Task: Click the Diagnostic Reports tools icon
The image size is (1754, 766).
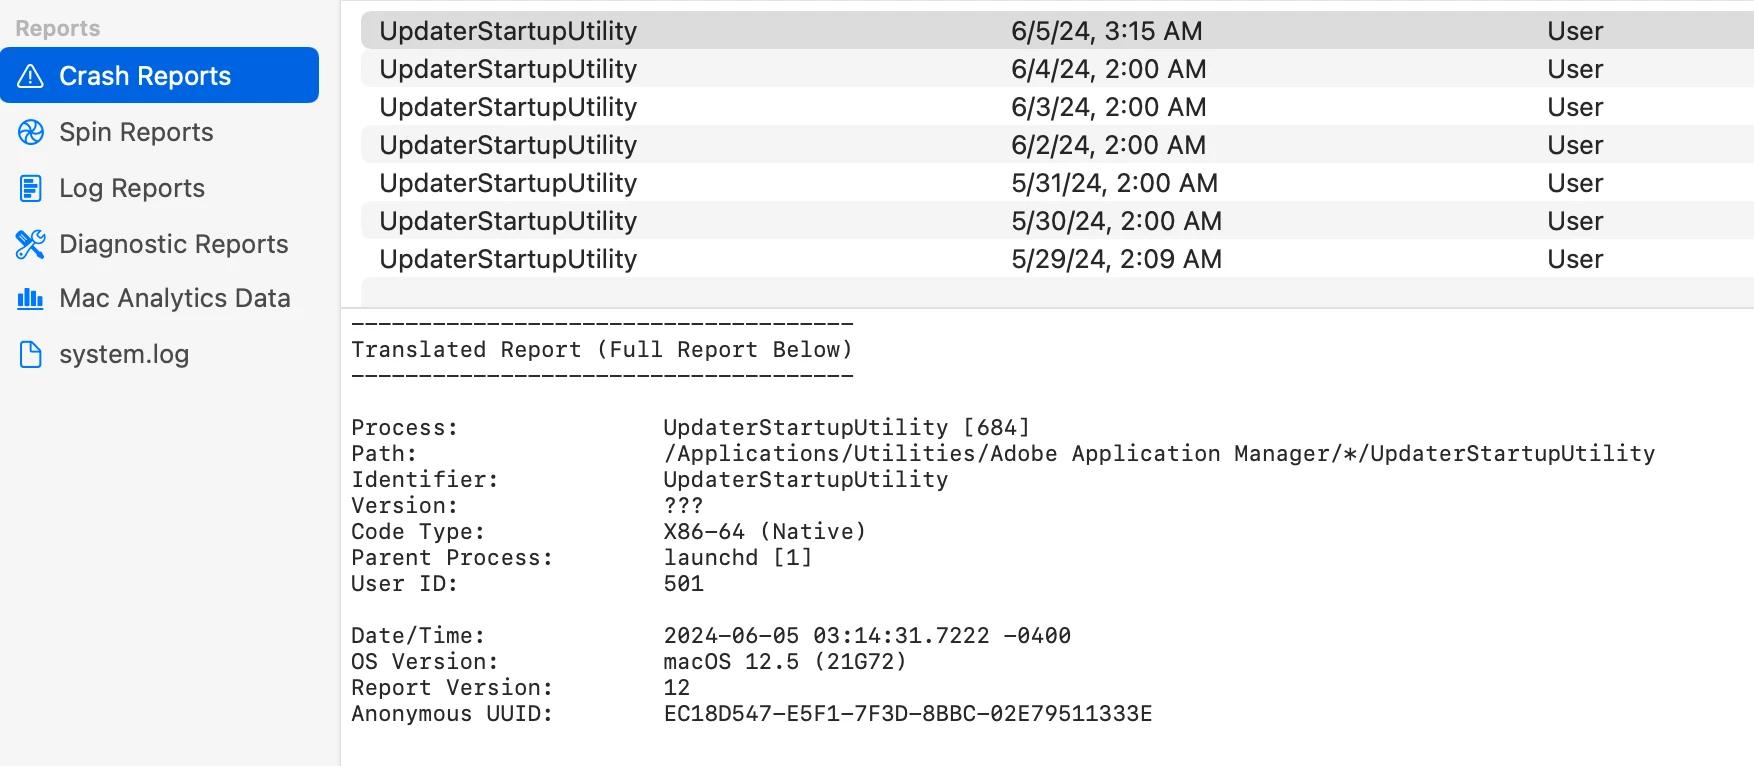Action: [x=31, y=244]
